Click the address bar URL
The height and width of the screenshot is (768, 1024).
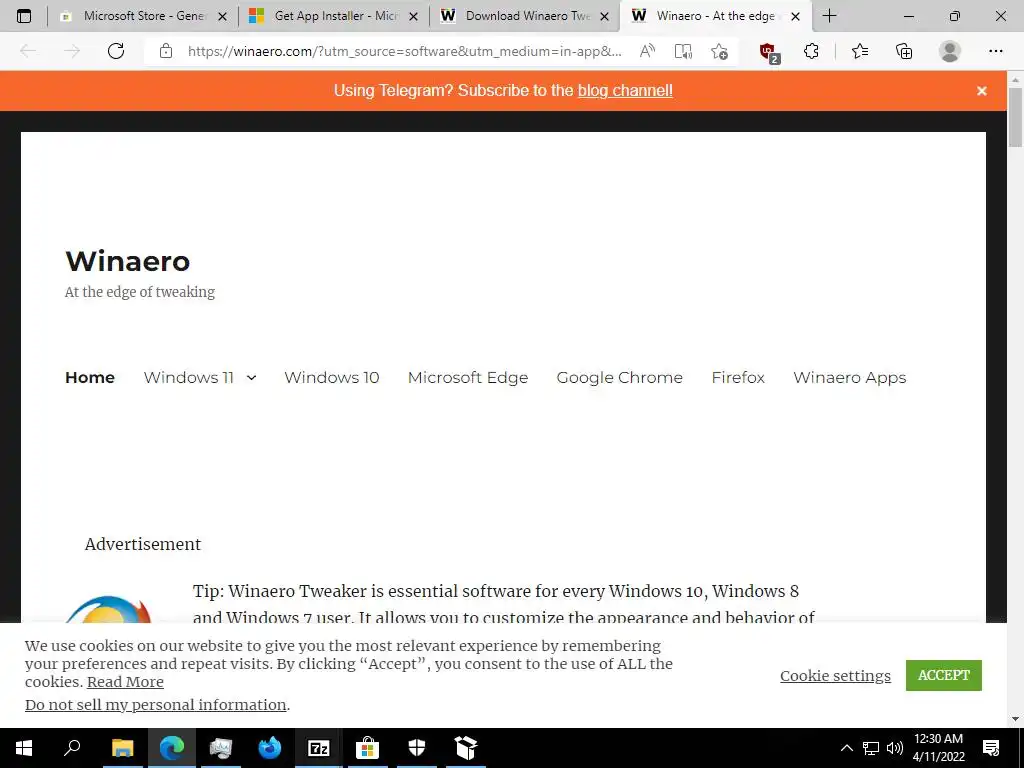pyautogui.click(x=404, y=51)
